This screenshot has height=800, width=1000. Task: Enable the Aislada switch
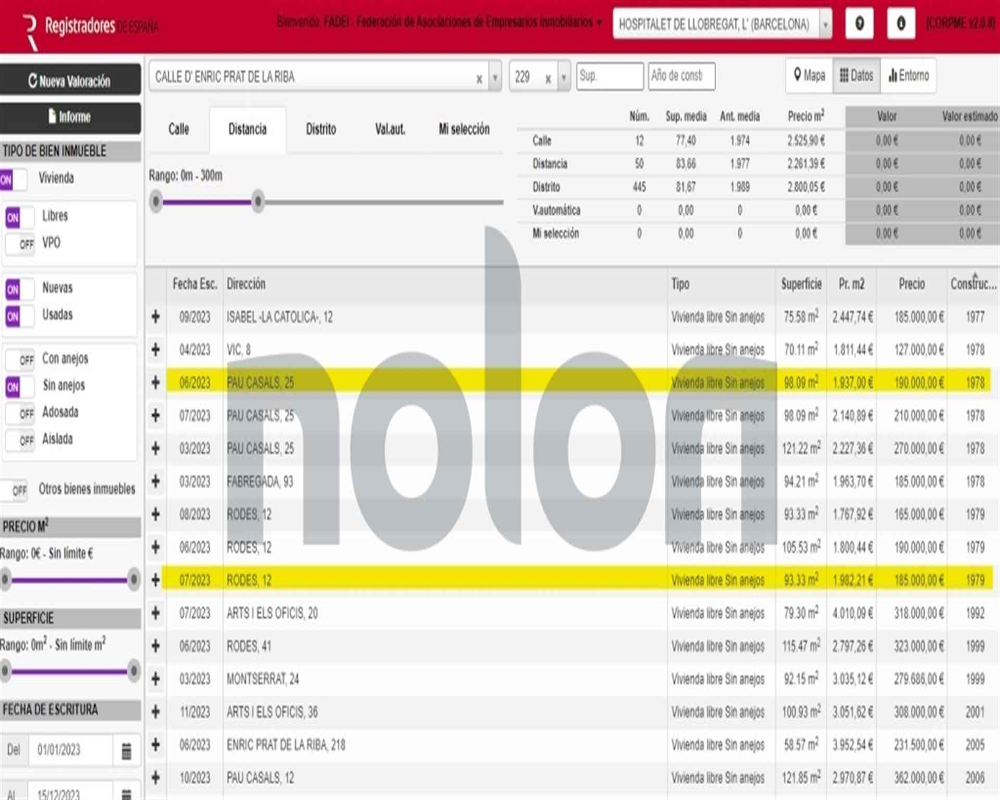tap(20, 440)
